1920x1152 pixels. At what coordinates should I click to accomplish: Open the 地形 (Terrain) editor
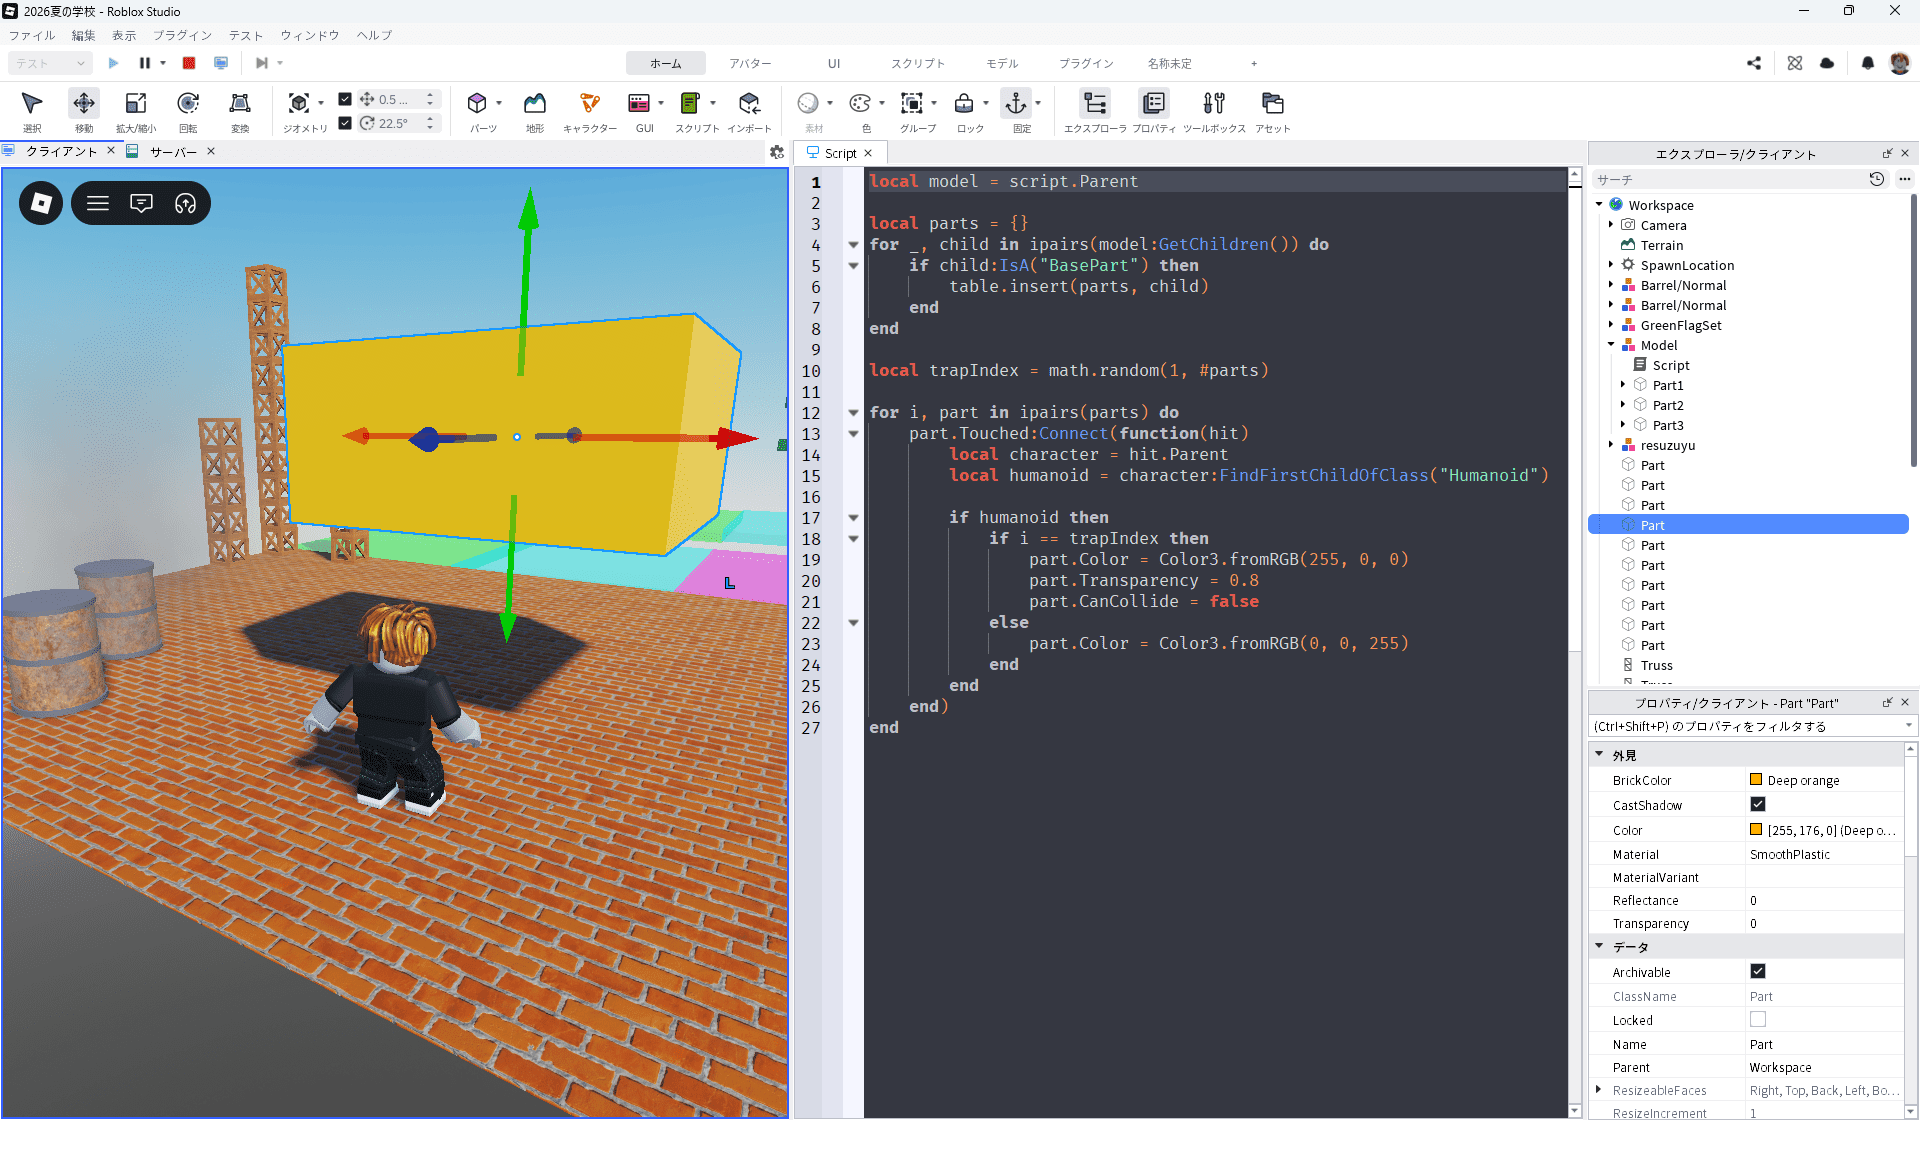pyautogui.click(x=535, y=110)
